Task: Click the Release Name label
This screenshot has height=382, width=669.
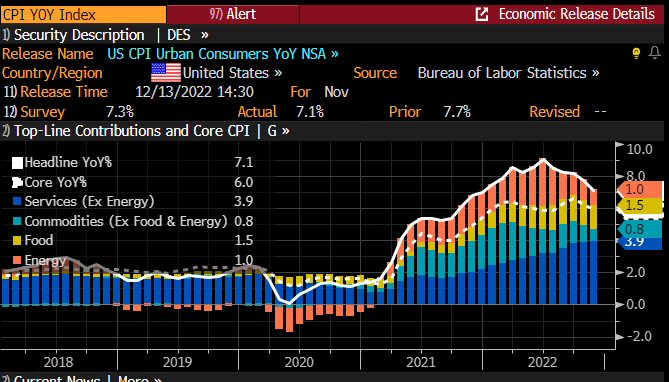Action: [48, 54]
